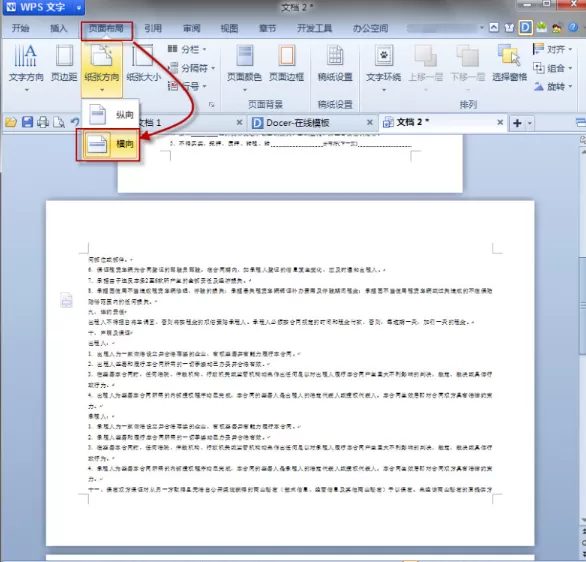The height and width of the screenshot is (562, 586).
Task: Click the open folder icon in quick toolbar
Action: pos(11,122)
